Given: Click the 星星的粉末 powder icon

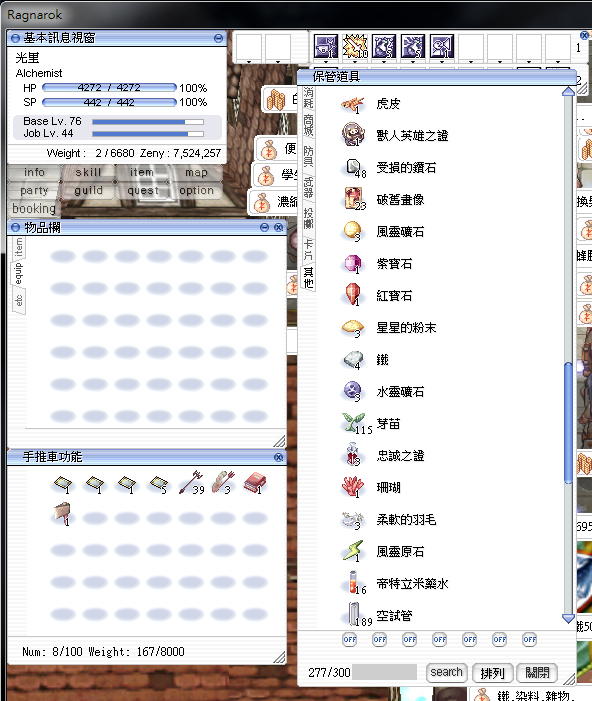Looking at the screenshot, I should tap(352, 328).
